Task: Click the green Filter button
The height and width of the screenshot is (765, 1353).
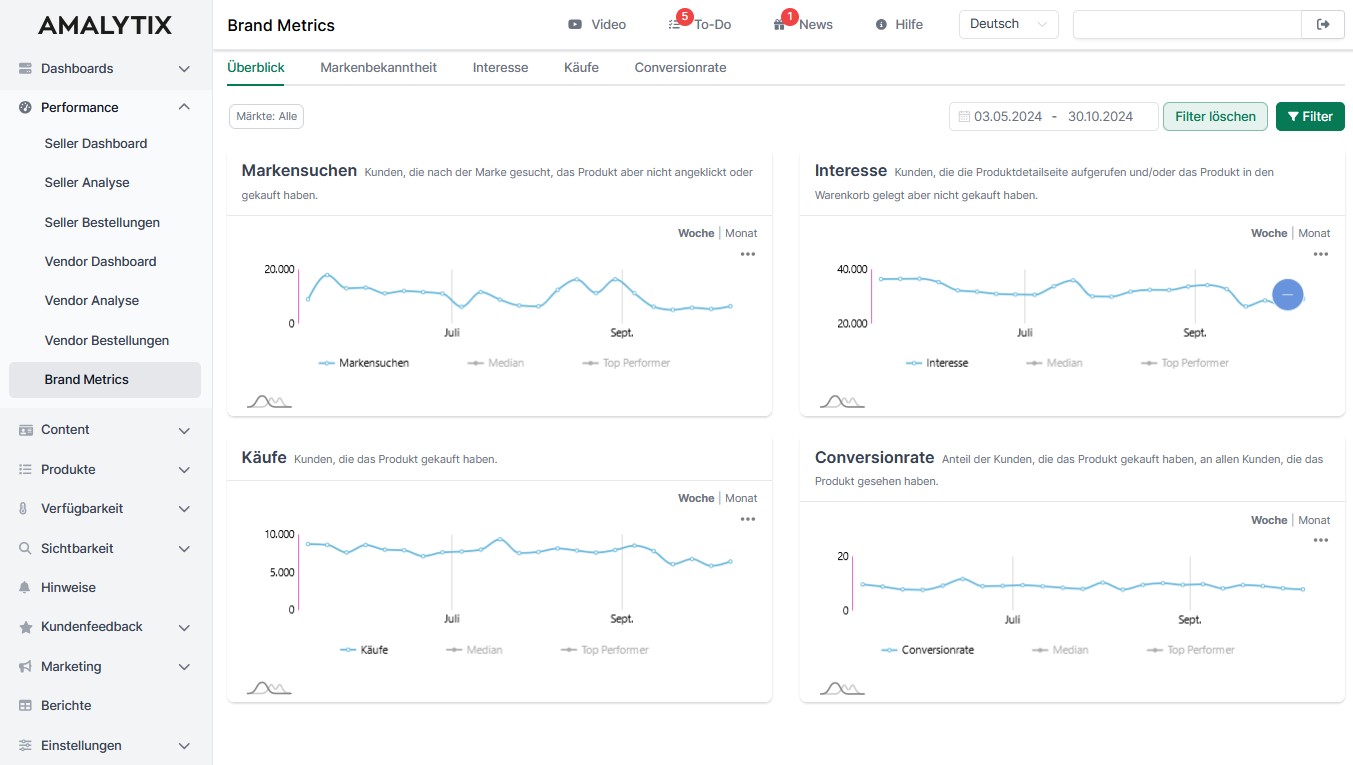Action: coord(1310,116)
